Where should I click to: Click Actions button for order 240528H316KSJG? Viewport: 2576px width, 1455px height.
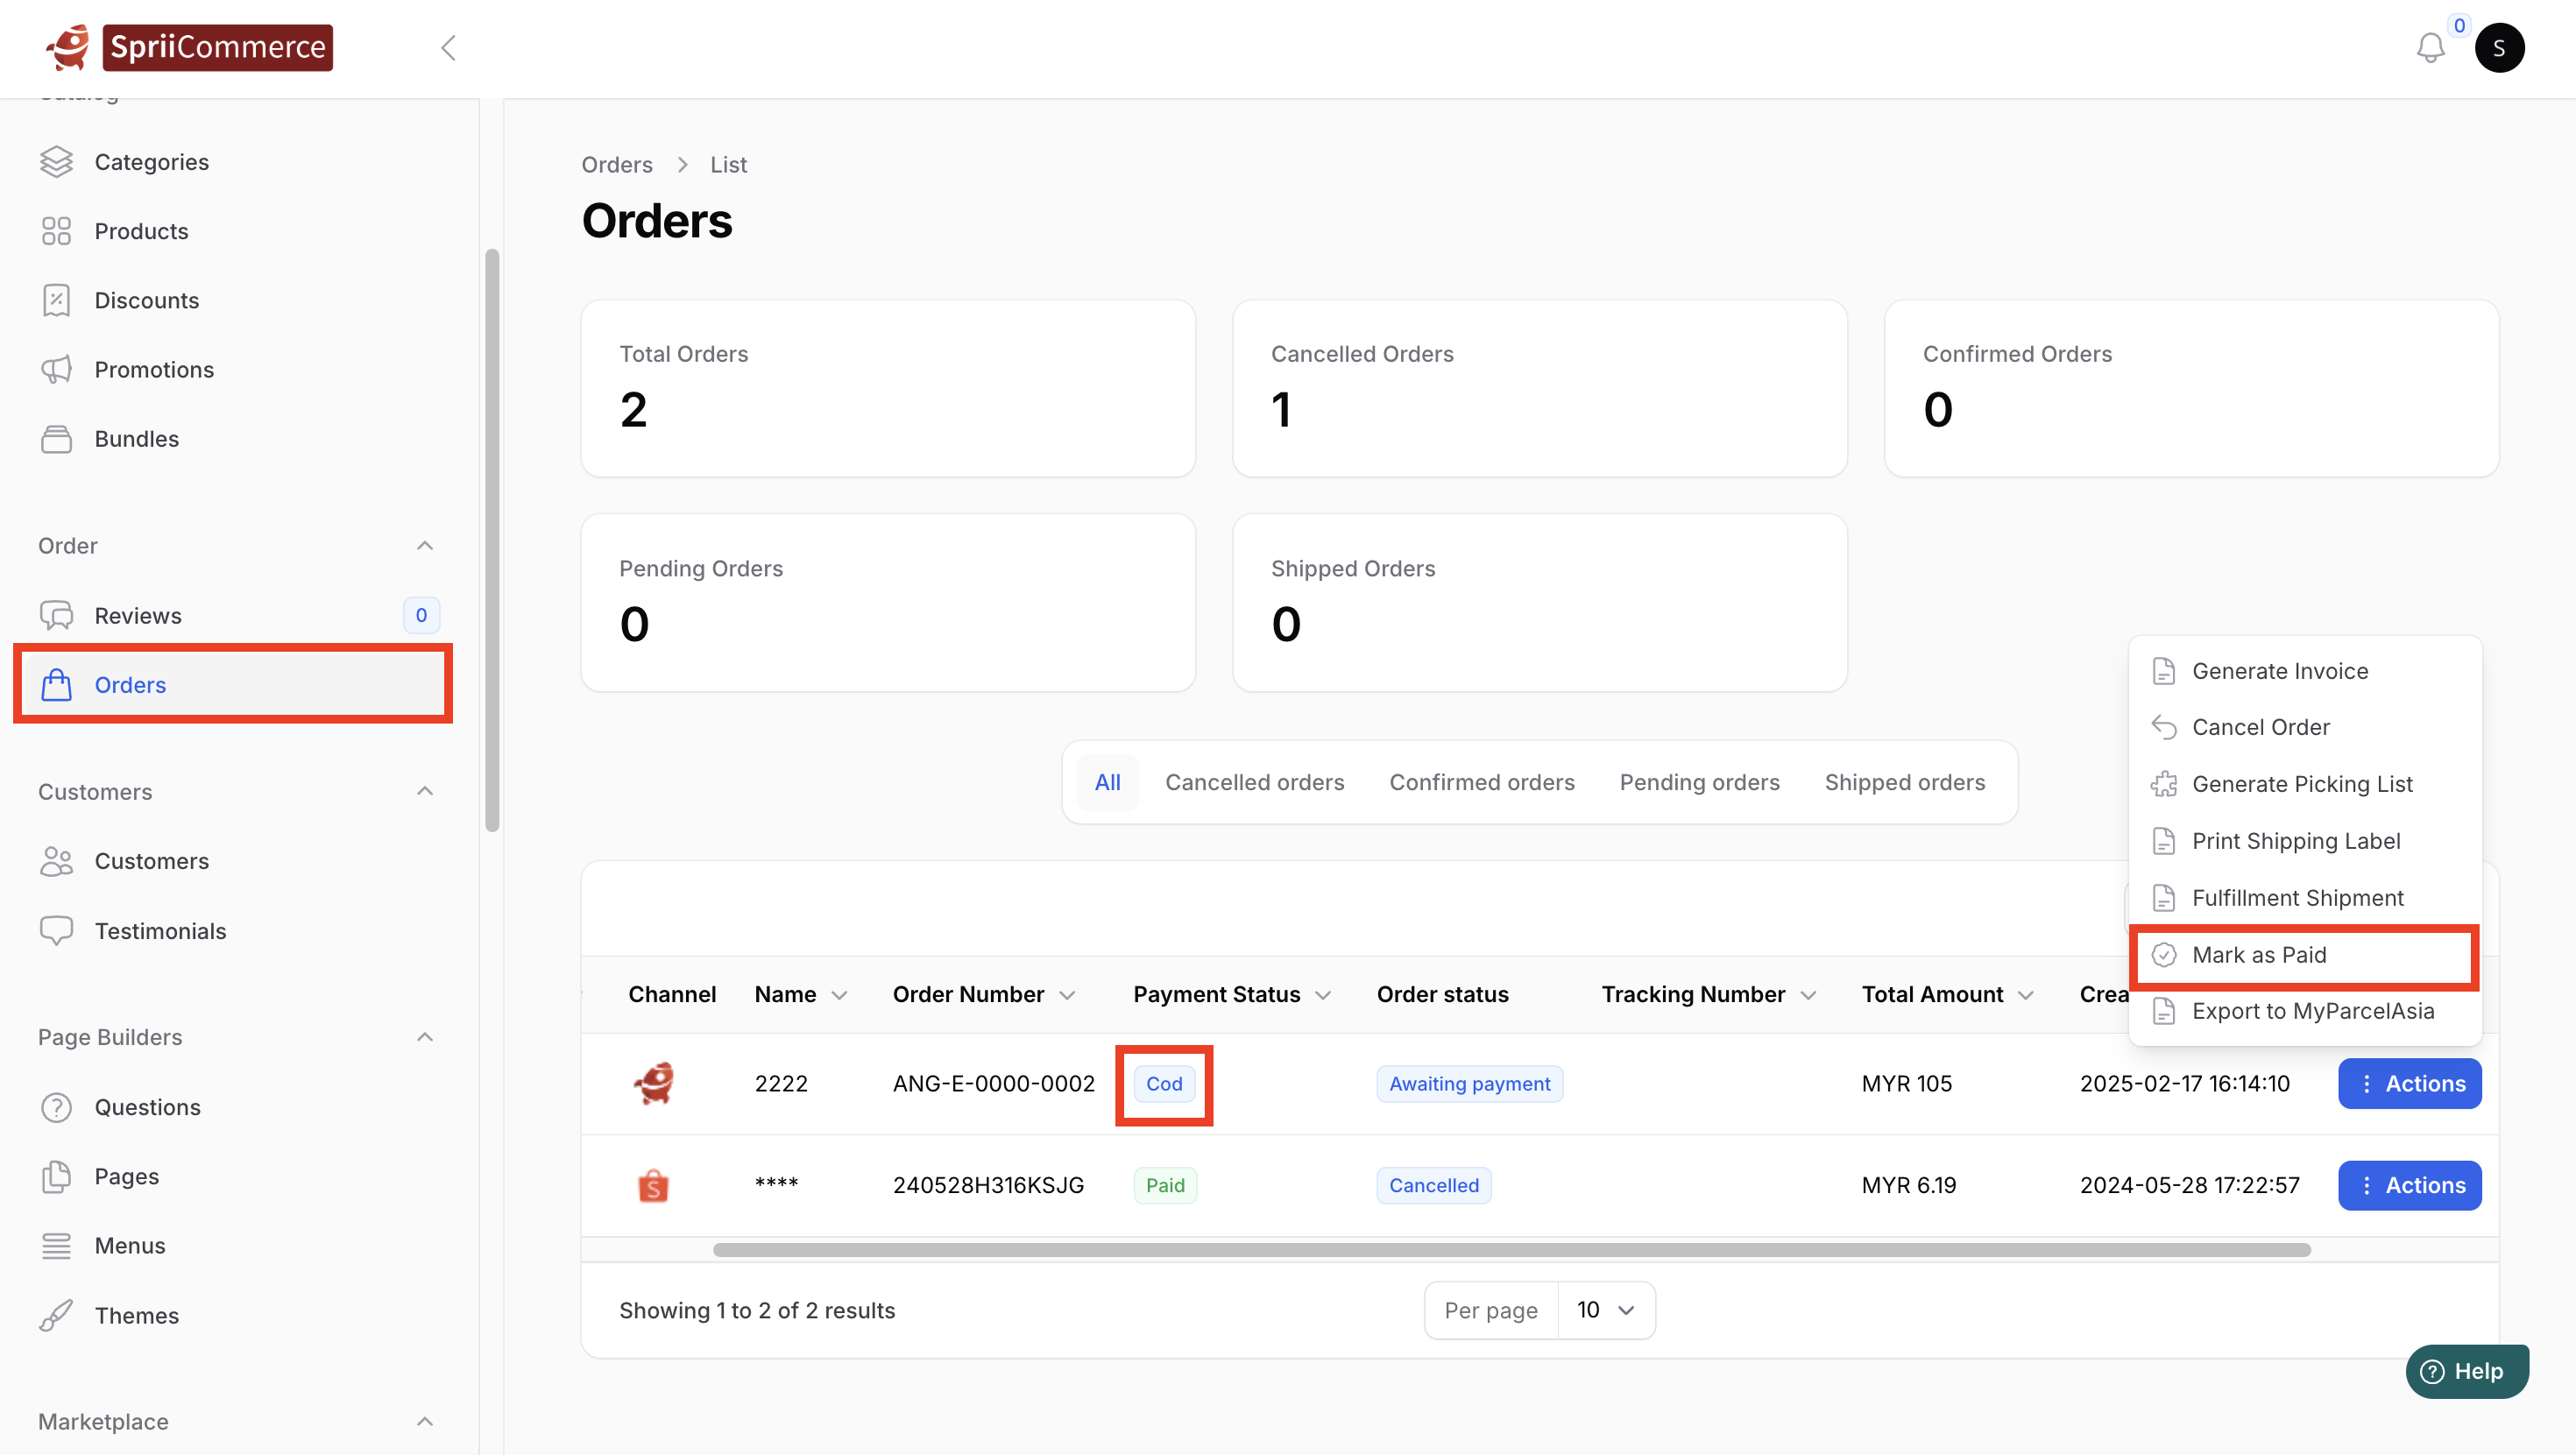tap(2409, 1185)
